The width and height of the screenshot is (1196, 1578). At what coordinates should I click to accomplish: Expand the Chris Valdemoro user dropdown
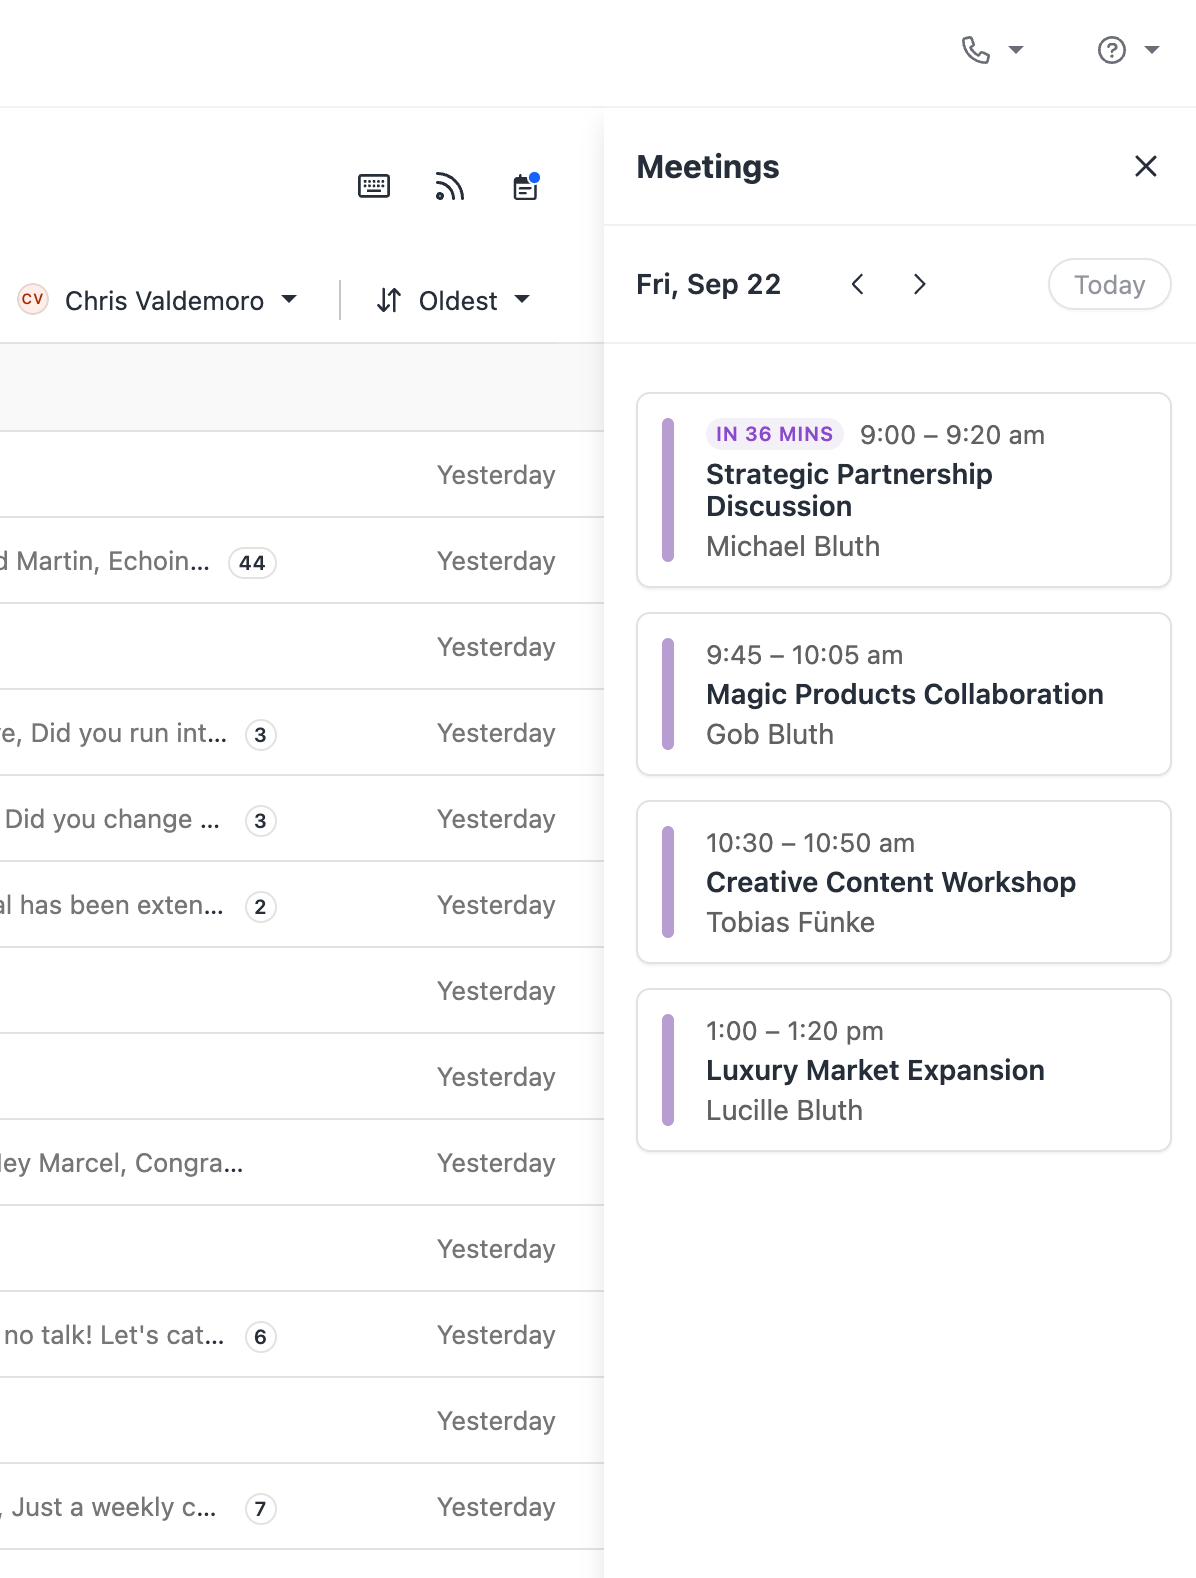pyautogui.click(x=289, y=299)
